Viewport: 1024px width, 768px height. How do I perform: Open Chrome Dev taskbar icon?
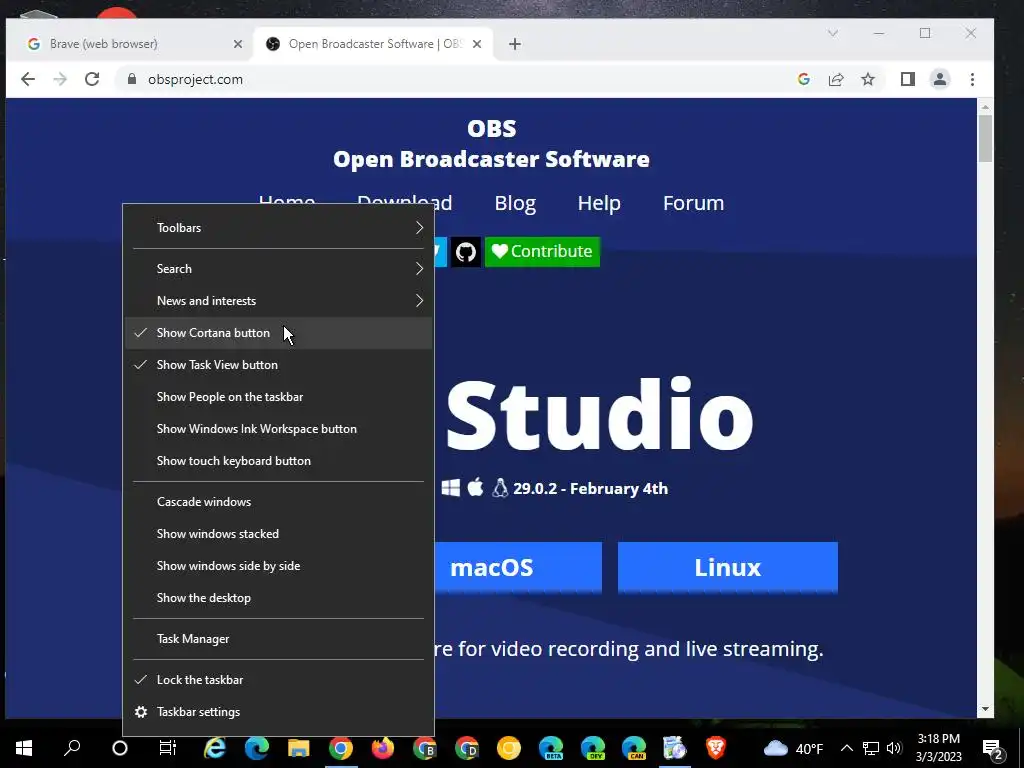467,748
